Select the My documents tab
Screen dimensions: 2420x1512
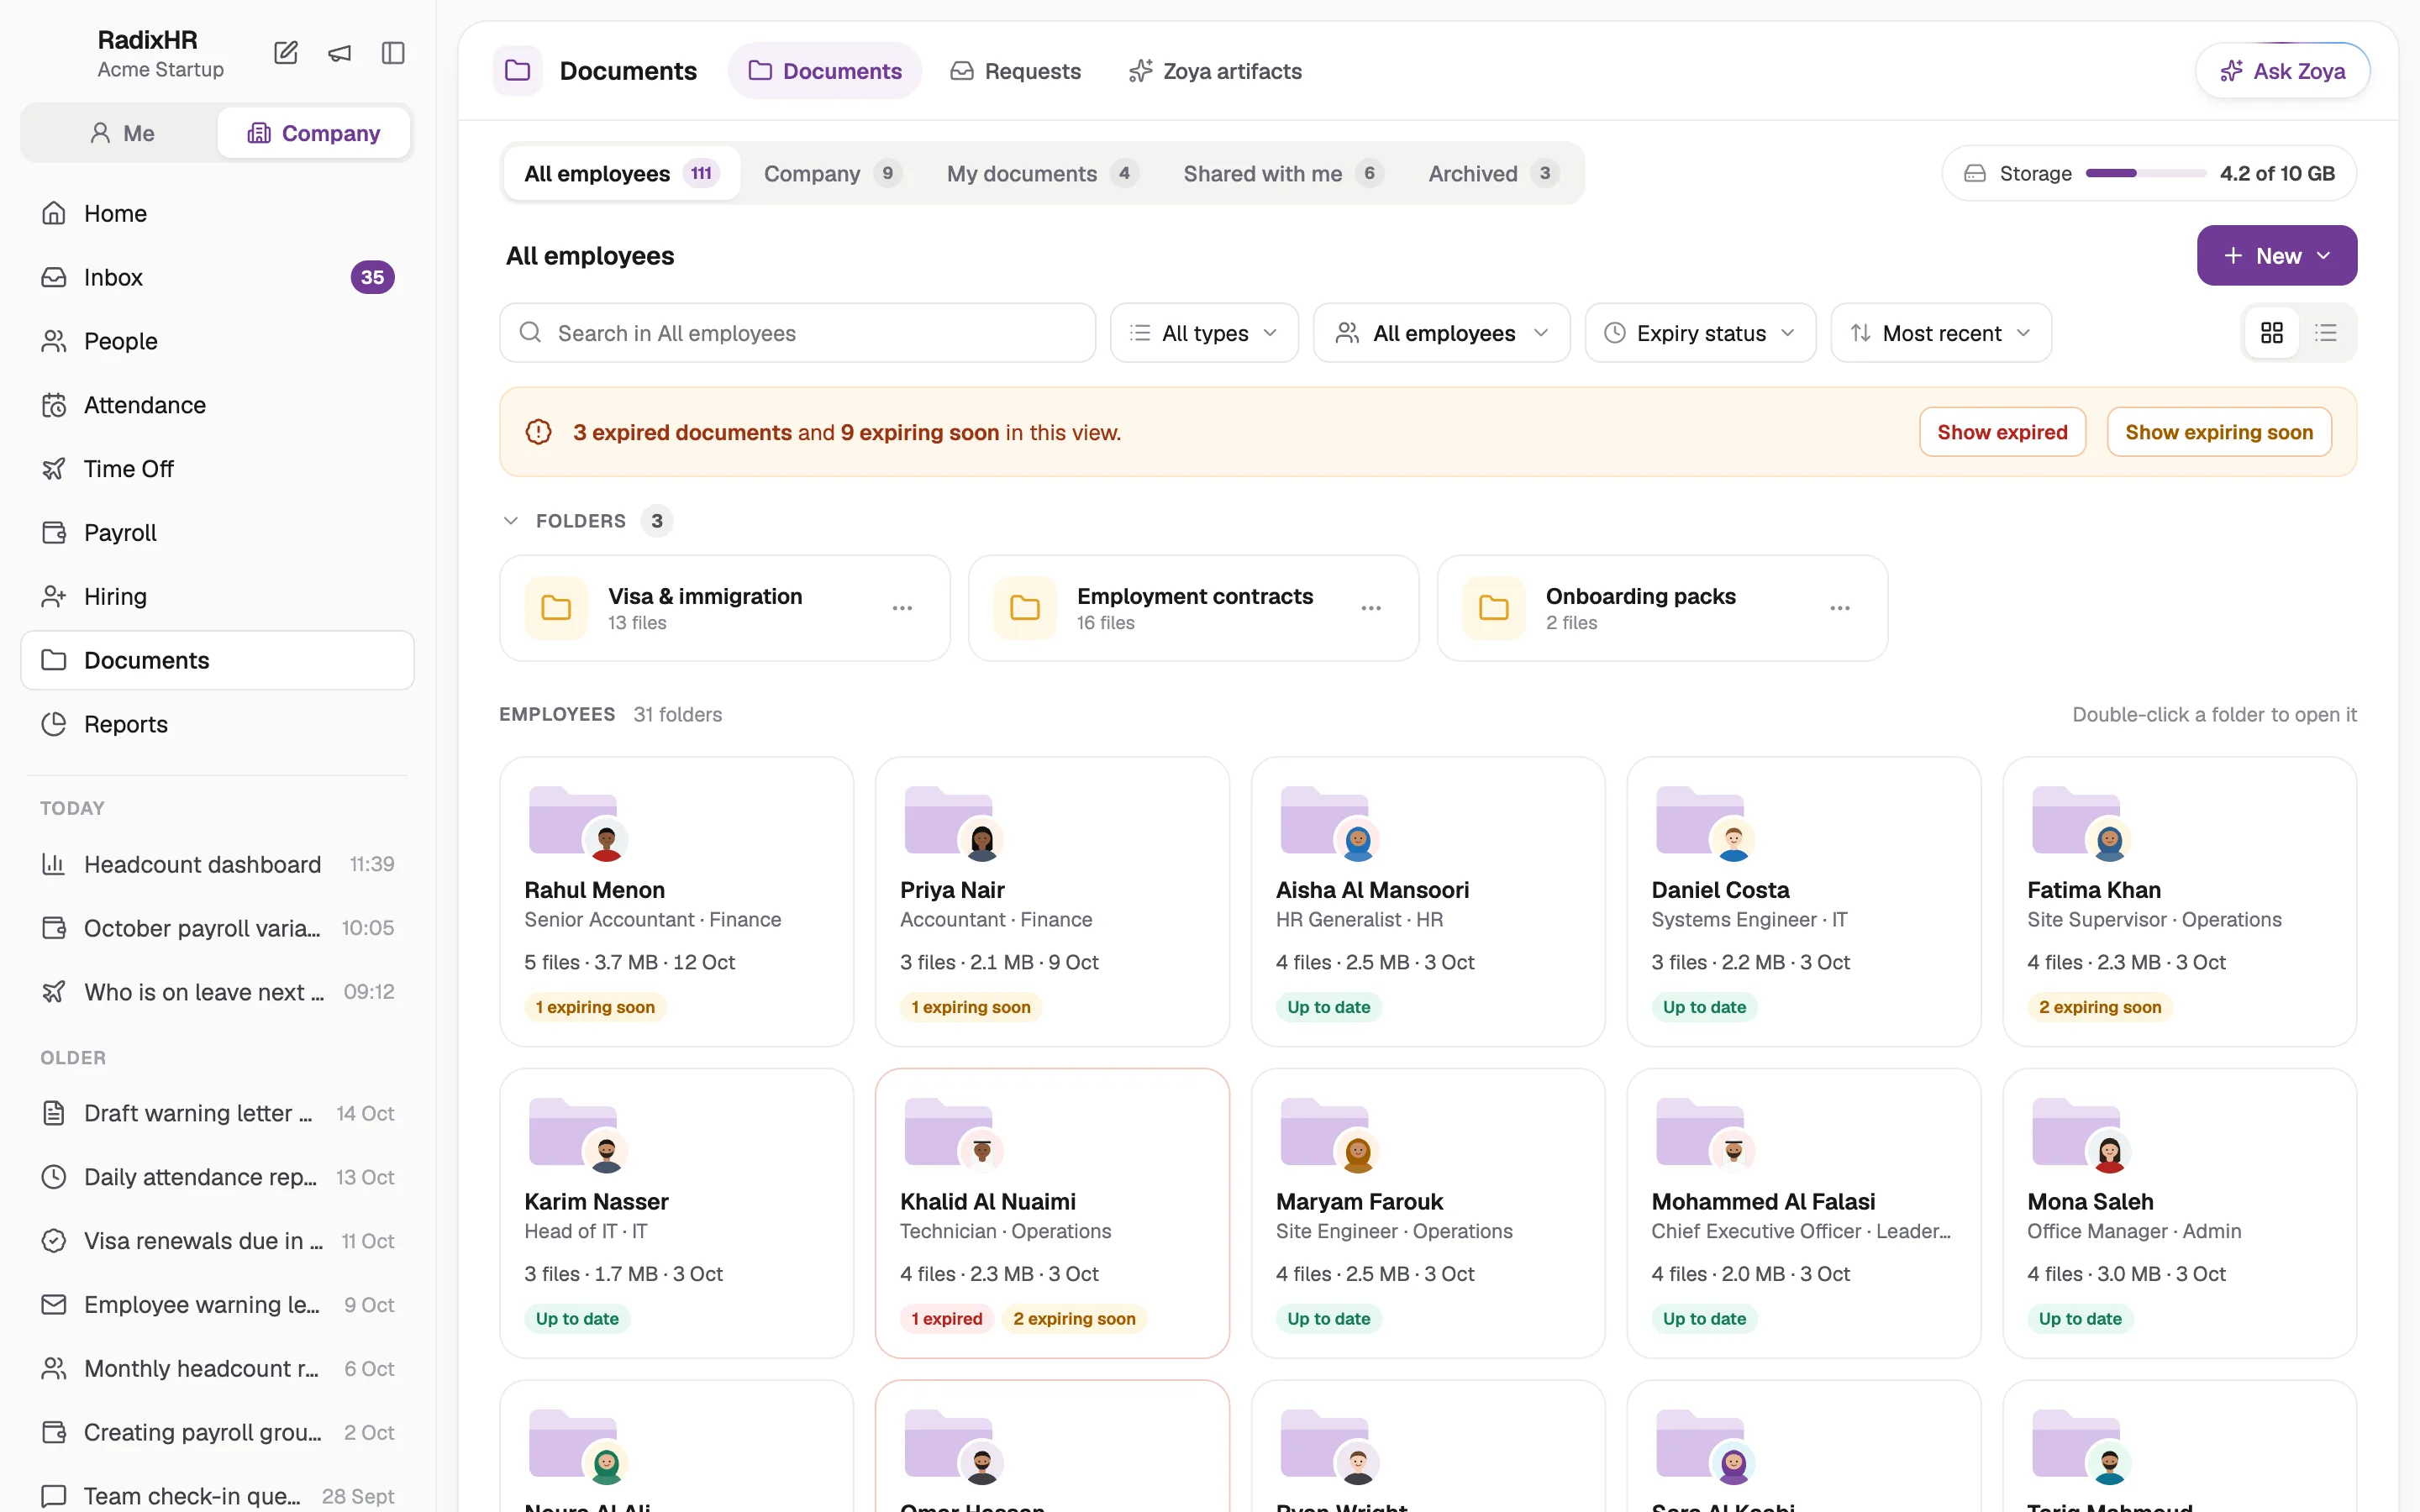[x=1042, y=174]
